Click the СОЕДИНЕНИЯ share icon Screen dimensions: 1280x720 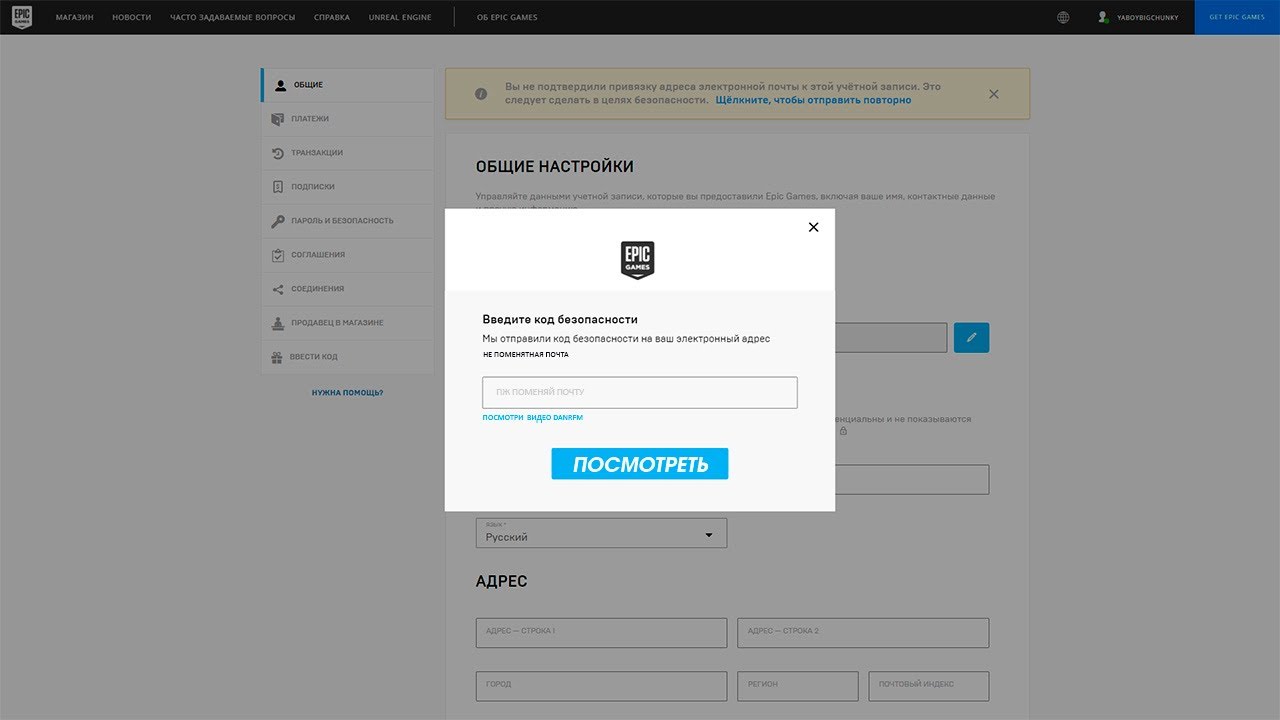[x=278, y=289]
